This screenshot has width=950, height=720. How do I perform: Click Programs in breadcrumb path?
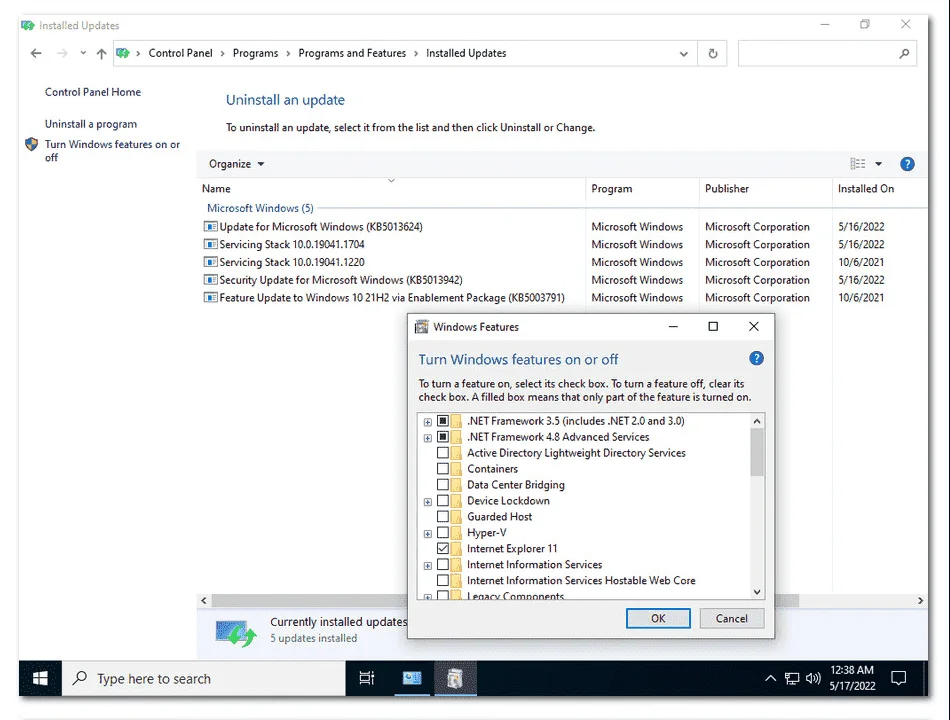click(255, 53)
